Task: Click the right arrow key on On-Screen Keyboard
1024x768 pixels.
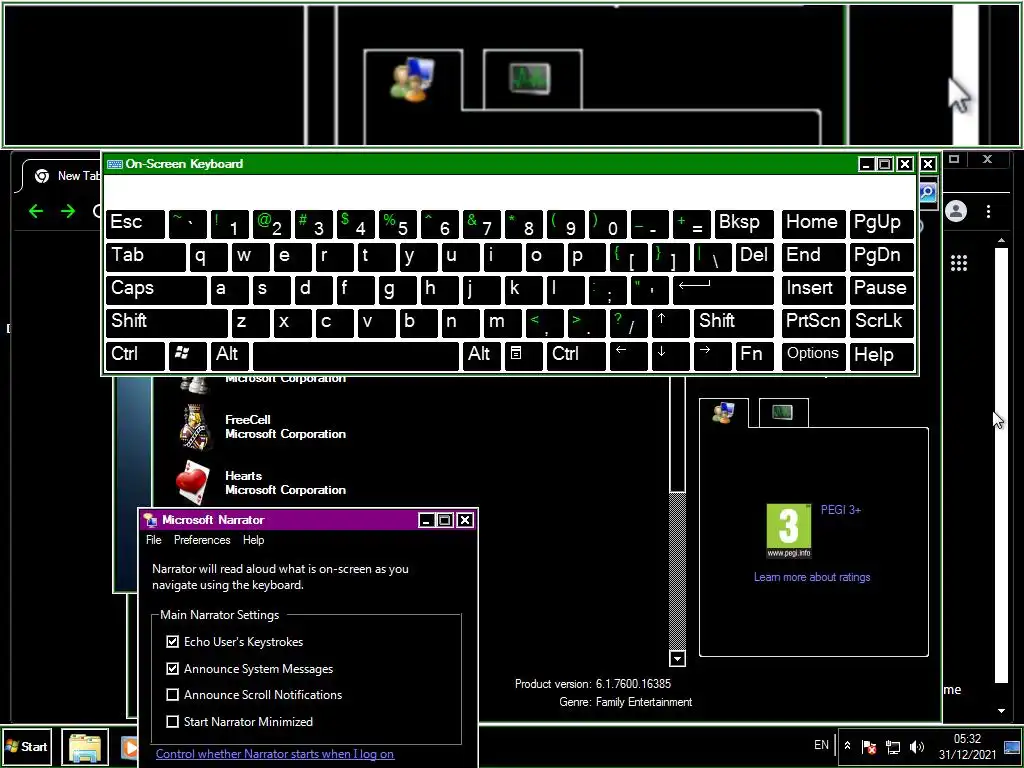Action: click(x=712, y=355)
